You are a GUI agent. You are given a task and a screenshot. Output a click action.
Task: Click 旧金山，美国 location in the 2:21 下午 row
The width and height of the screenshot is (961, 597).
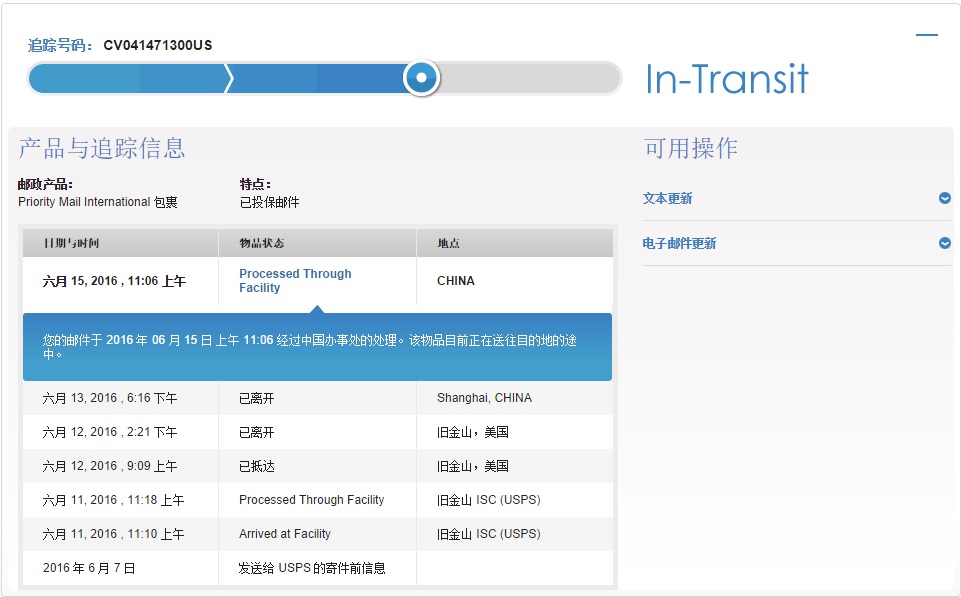[x=473, y=432]
